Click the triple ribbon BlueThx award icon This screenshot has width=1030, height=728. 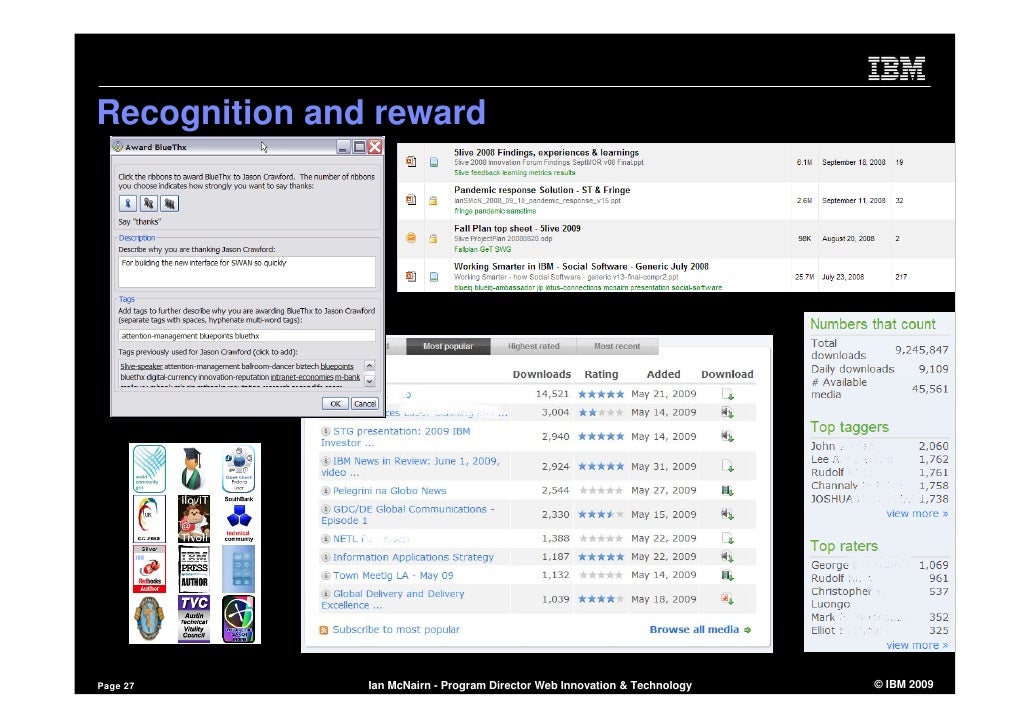(x=169, y=204)
